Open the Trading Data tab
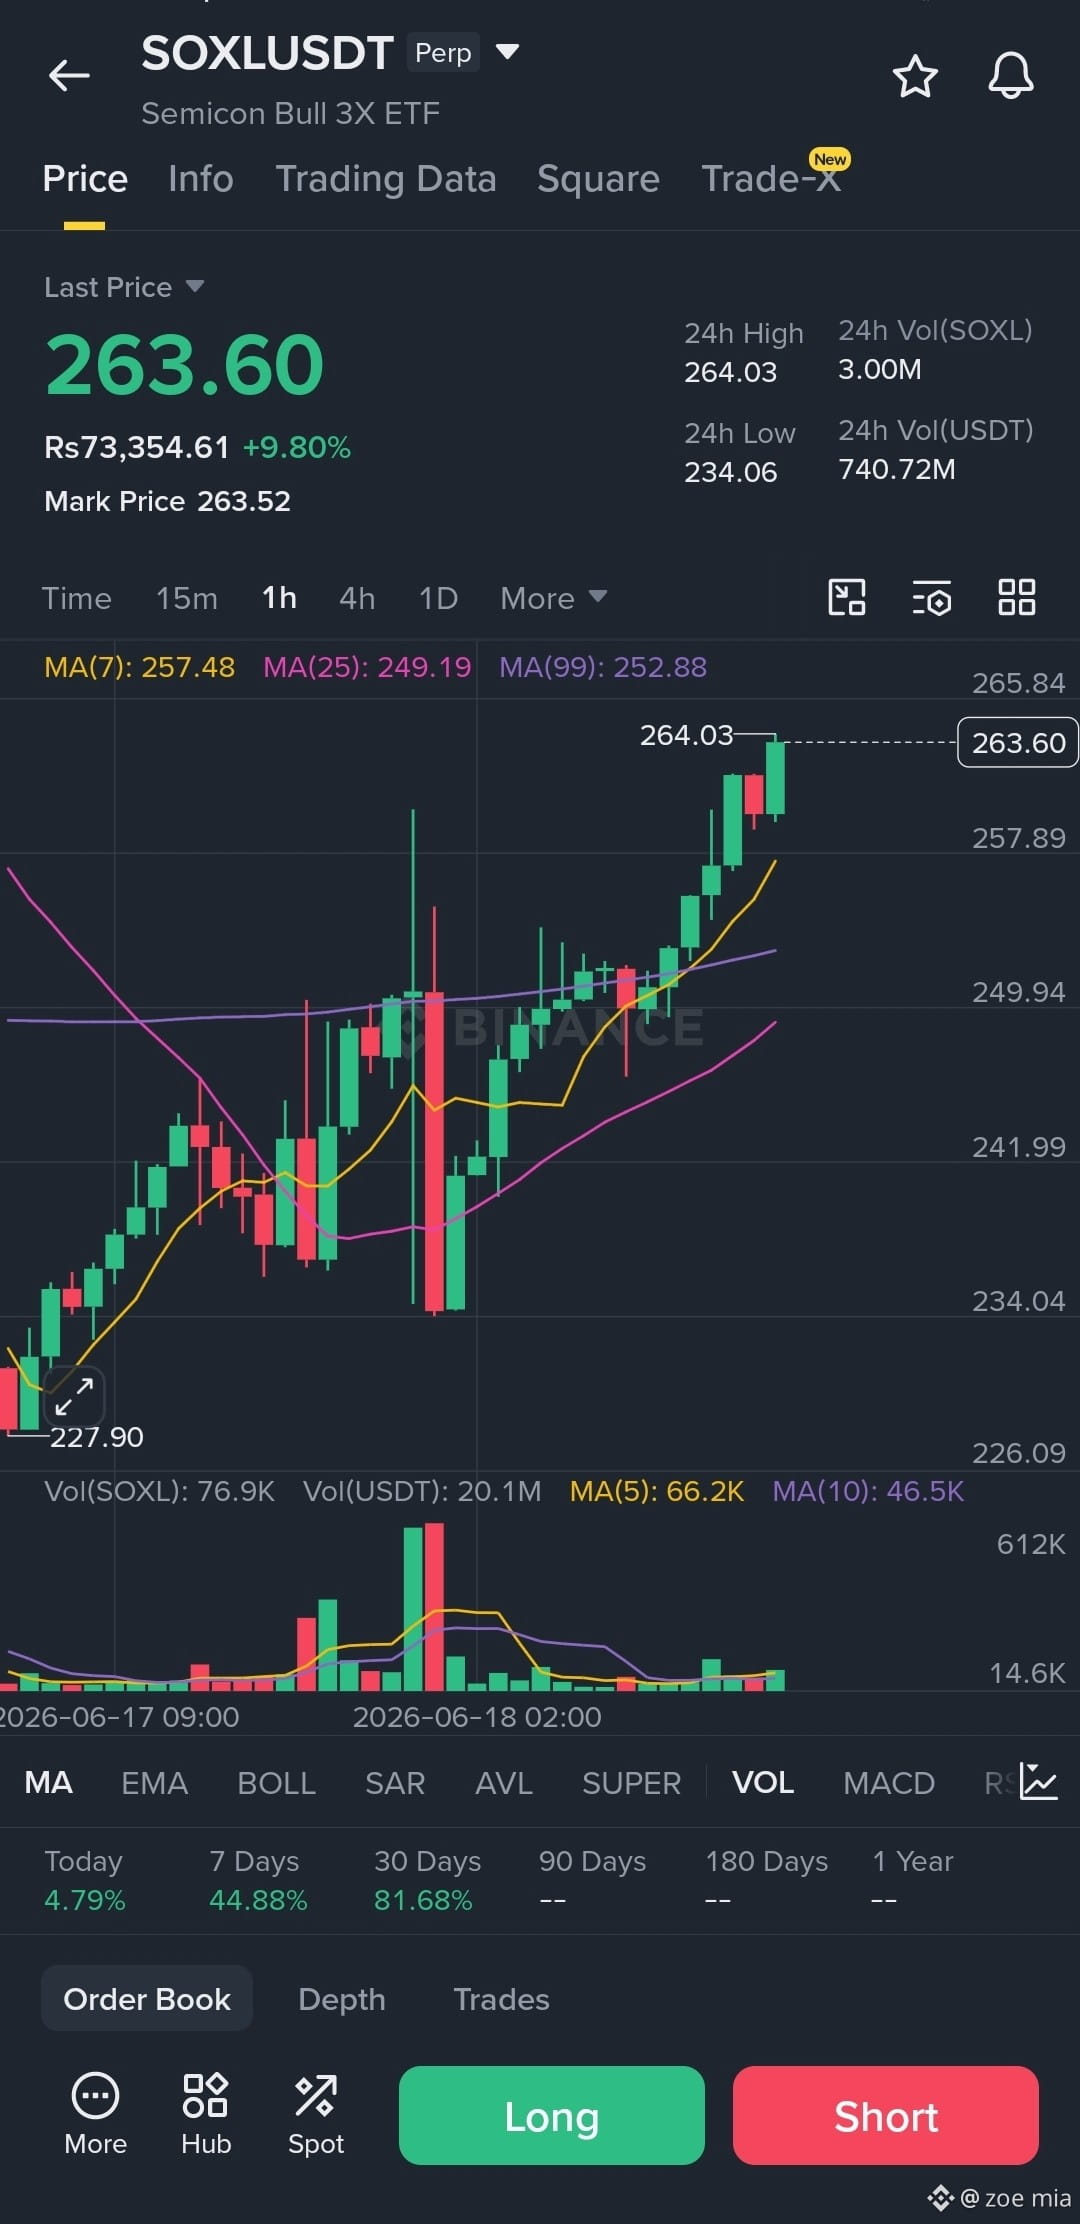 386,178
